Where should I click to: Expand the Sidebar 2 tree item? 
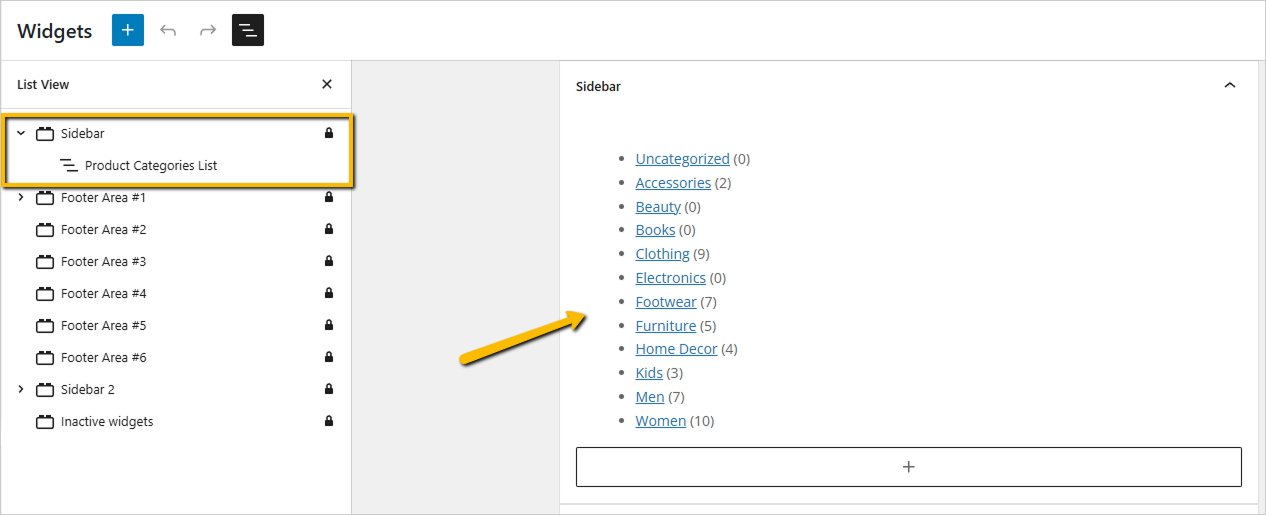[21, 389]
